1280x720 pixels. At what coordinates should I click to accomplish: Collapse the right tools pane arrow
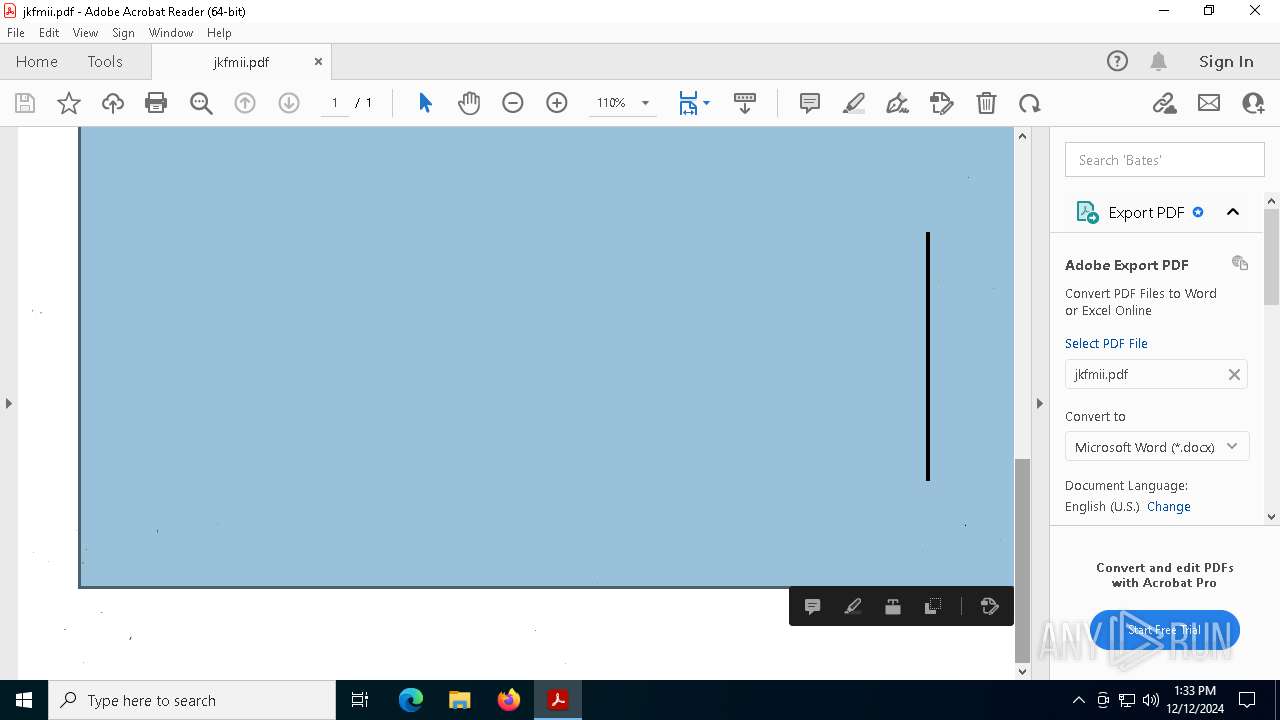pos(1039,403)
